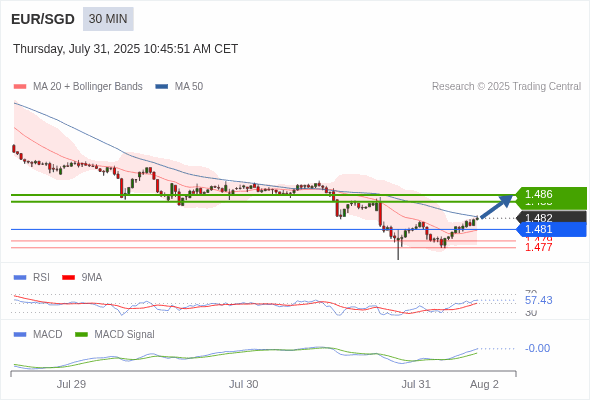Click the RSI value 57.43 label
The width and height of the screenshot is (590, 400).
coord(538,300)
